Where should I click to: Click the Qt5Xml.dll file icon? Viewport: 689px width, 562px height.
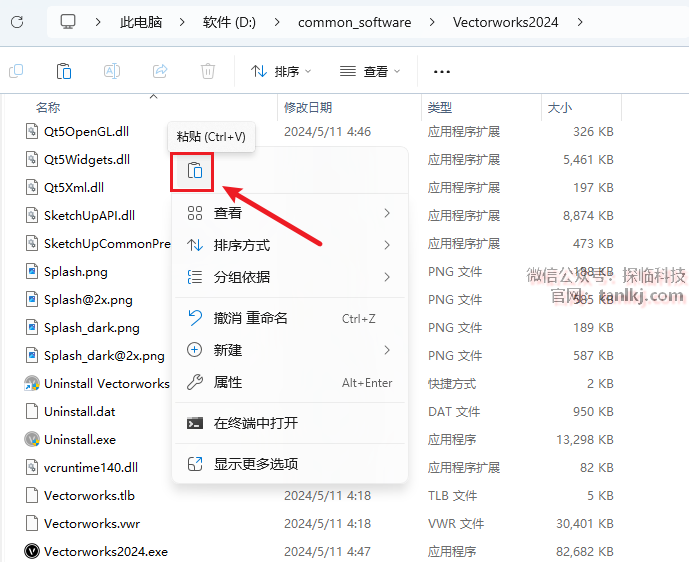[x=32, y=187]
